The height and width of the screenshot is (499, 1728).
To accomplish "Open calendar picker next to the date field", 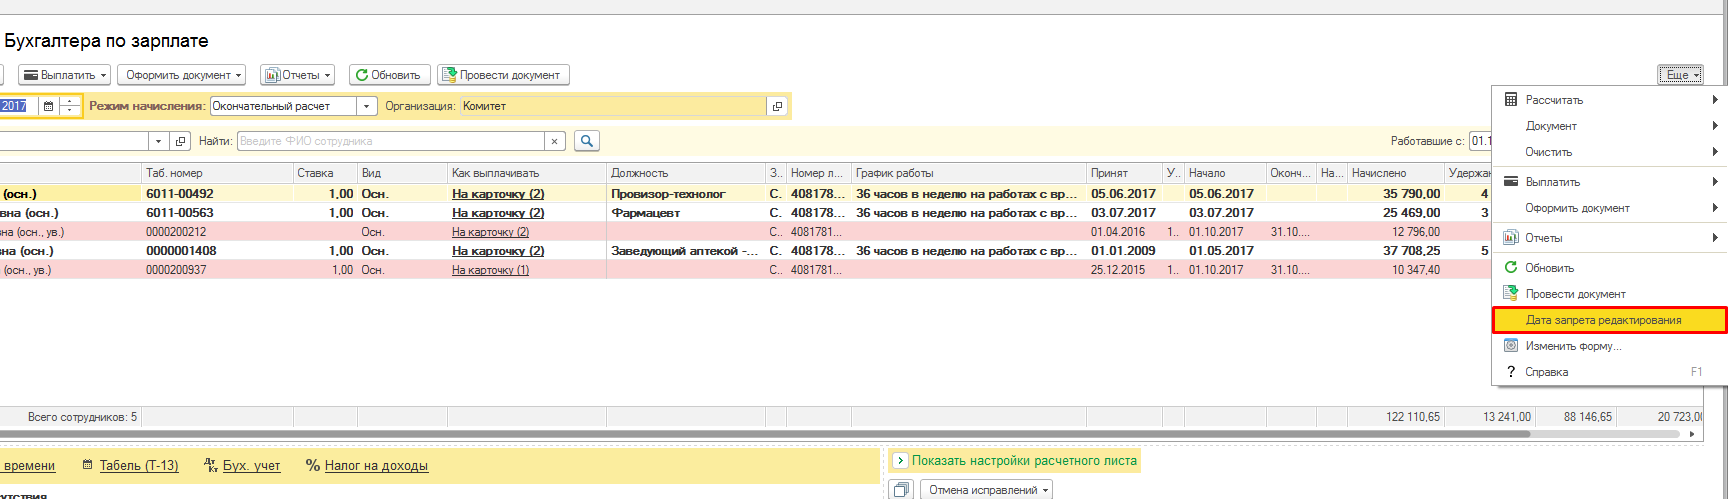I will (48, 106).
